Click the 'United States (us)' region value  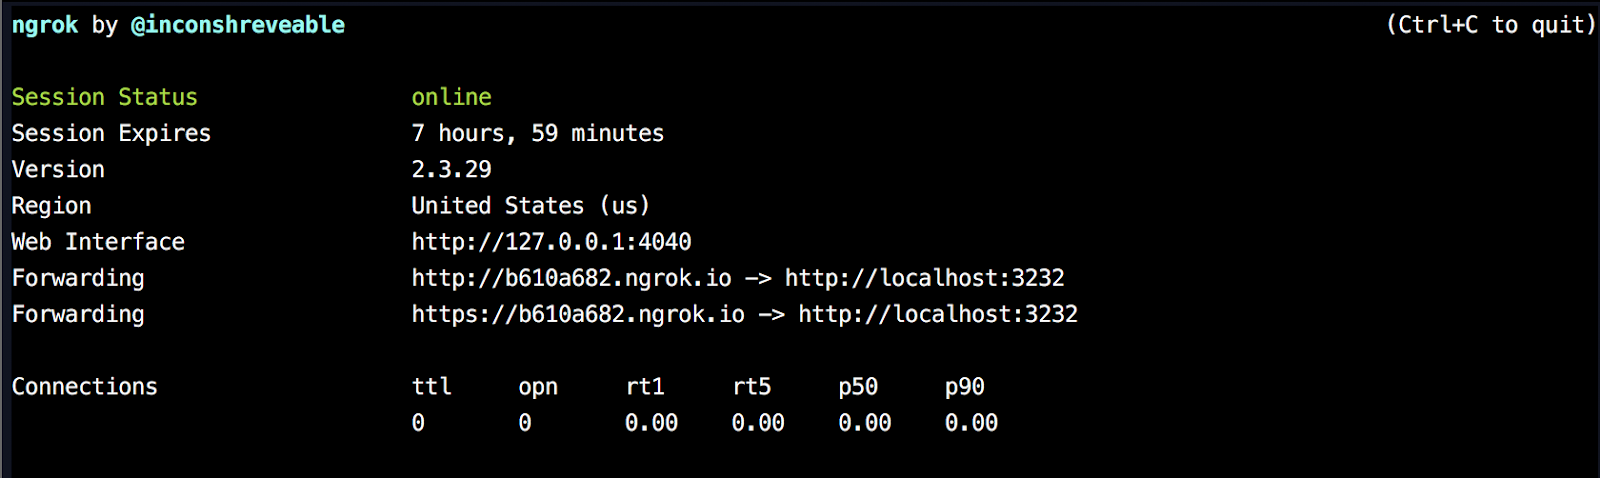pyautogui.click(x=531, y=206)
